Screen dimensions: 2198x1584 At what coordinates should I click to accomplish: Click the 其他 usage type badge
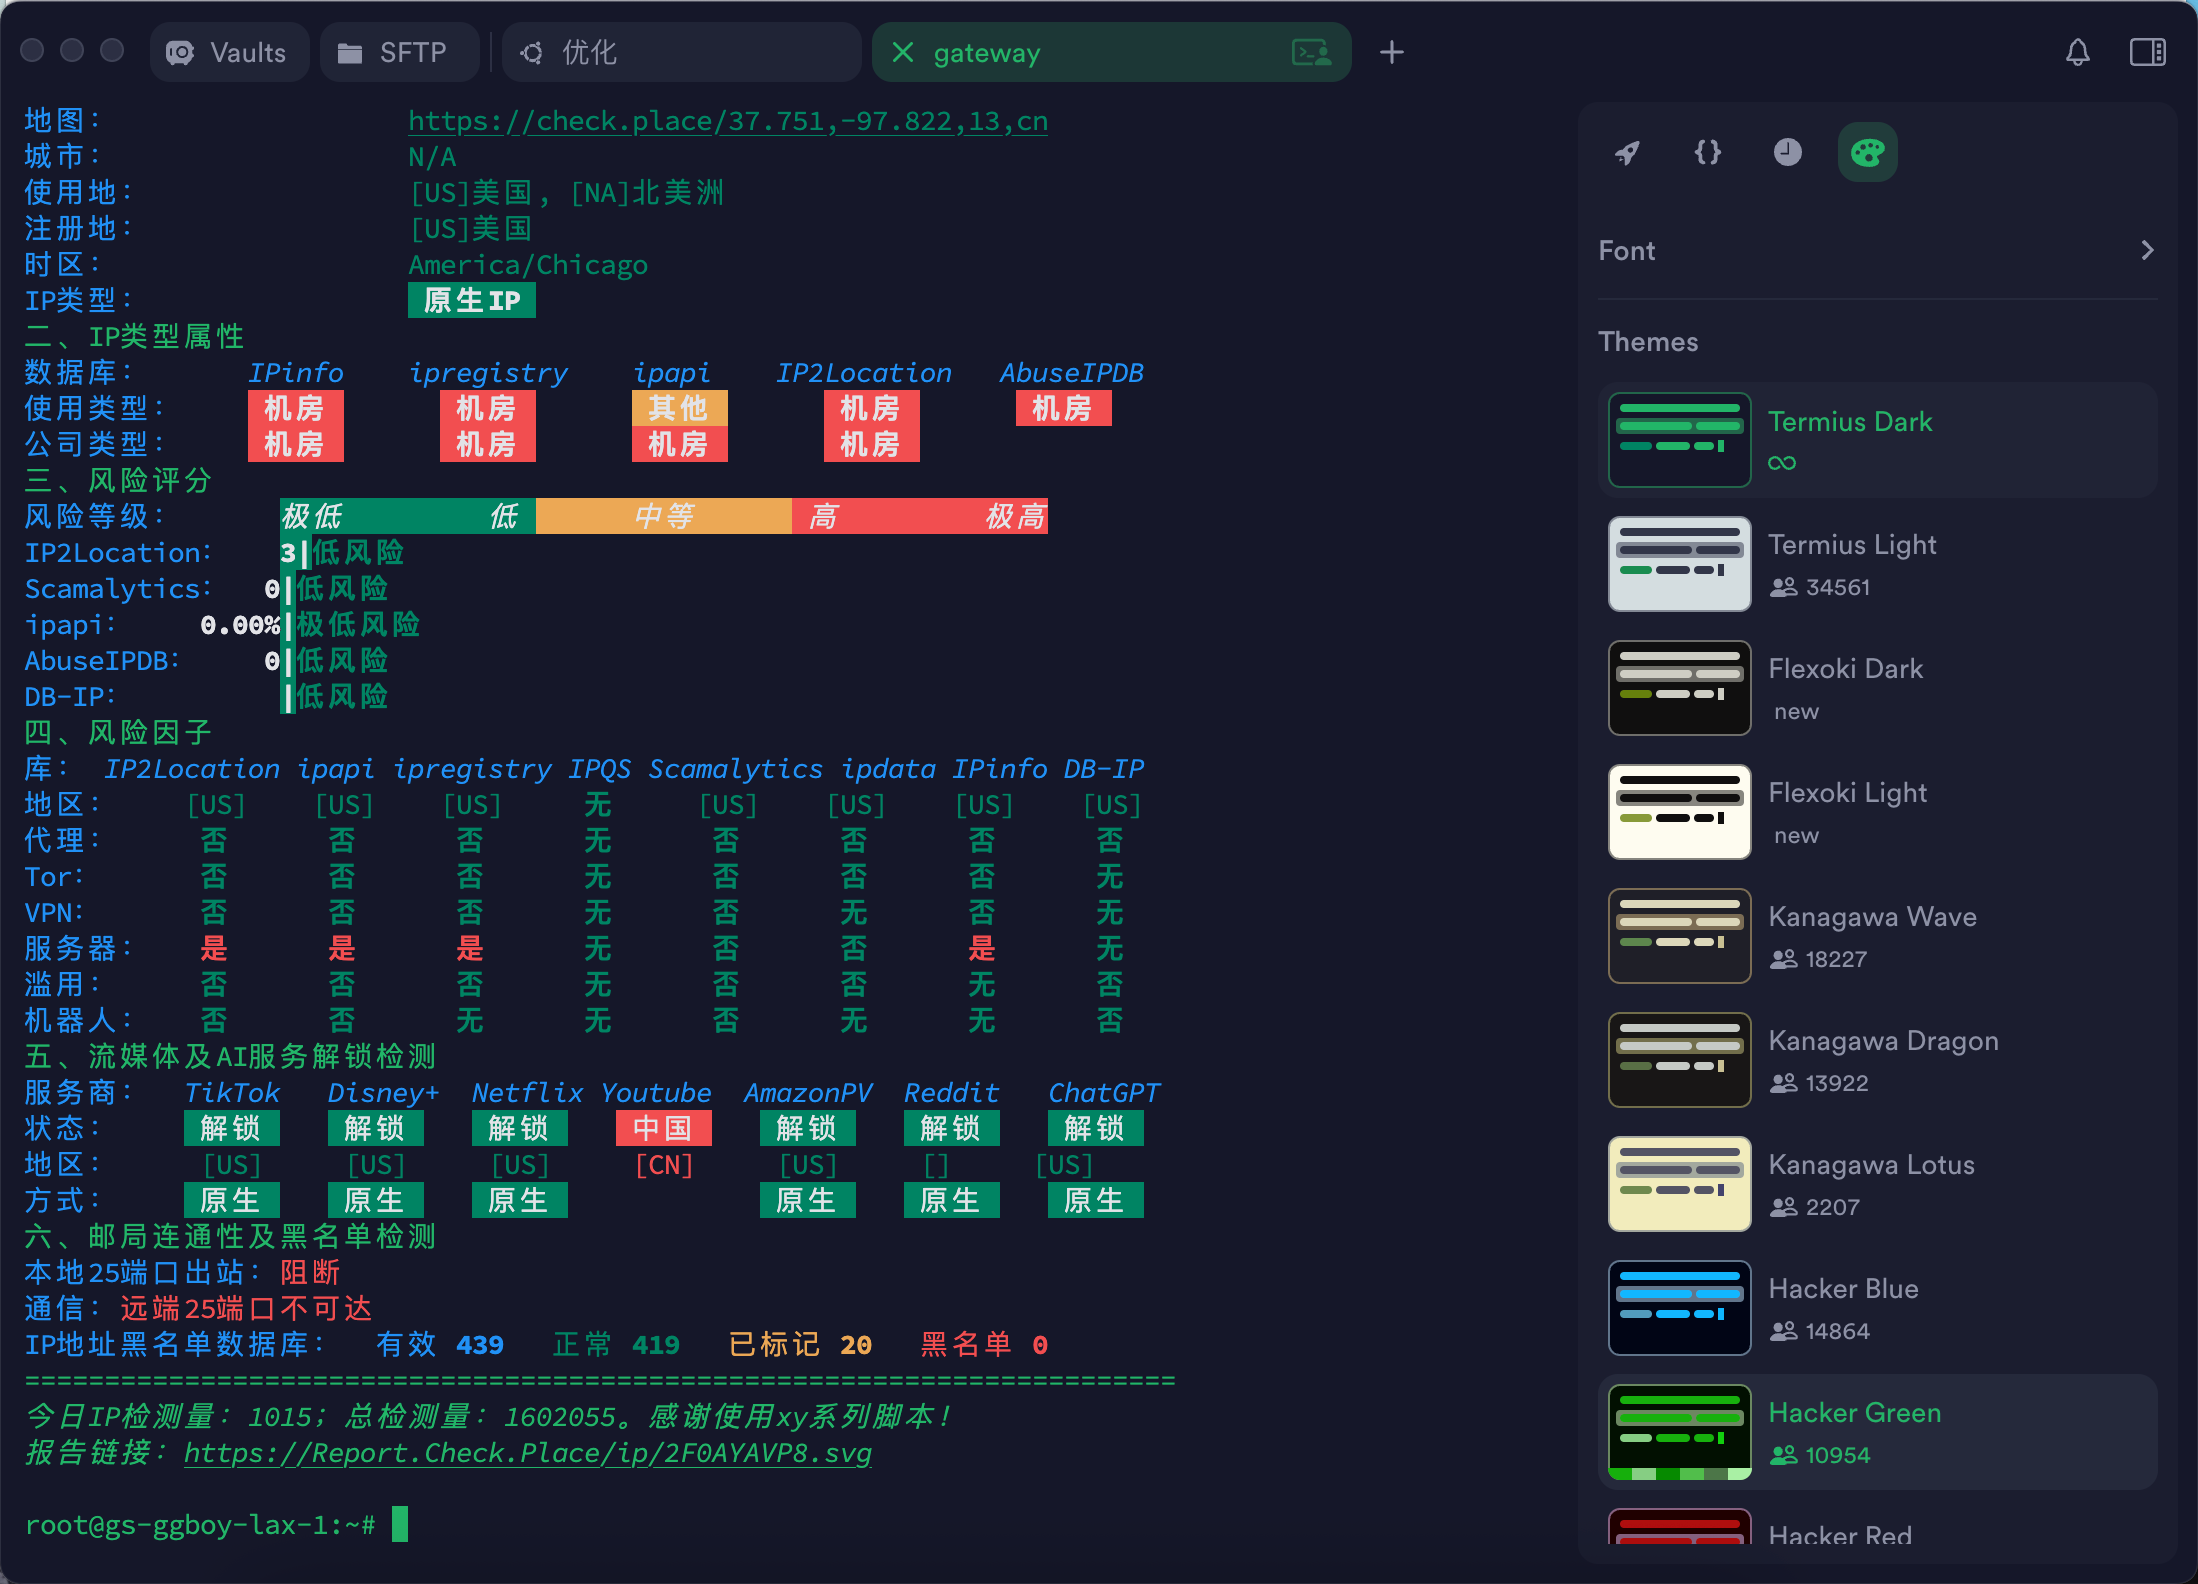pos(680,408)
